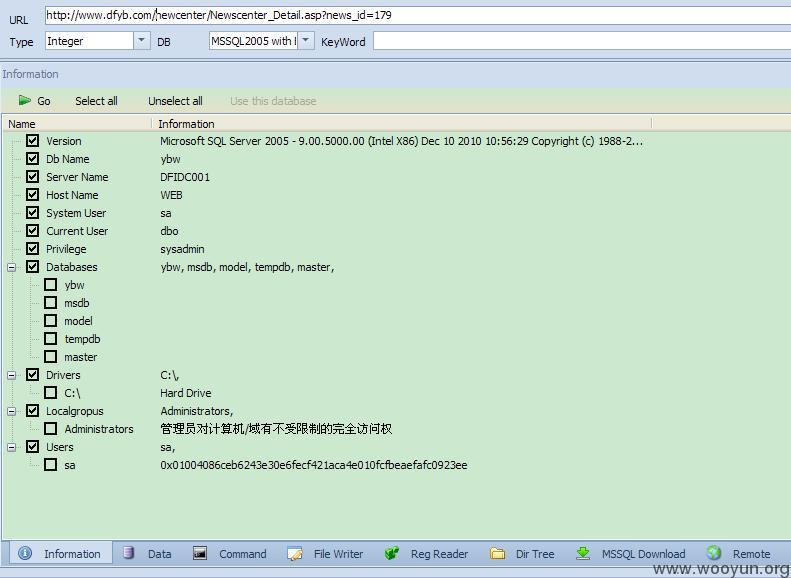
Task: Collapse the Drivers tree node
Action: (12, 375)
